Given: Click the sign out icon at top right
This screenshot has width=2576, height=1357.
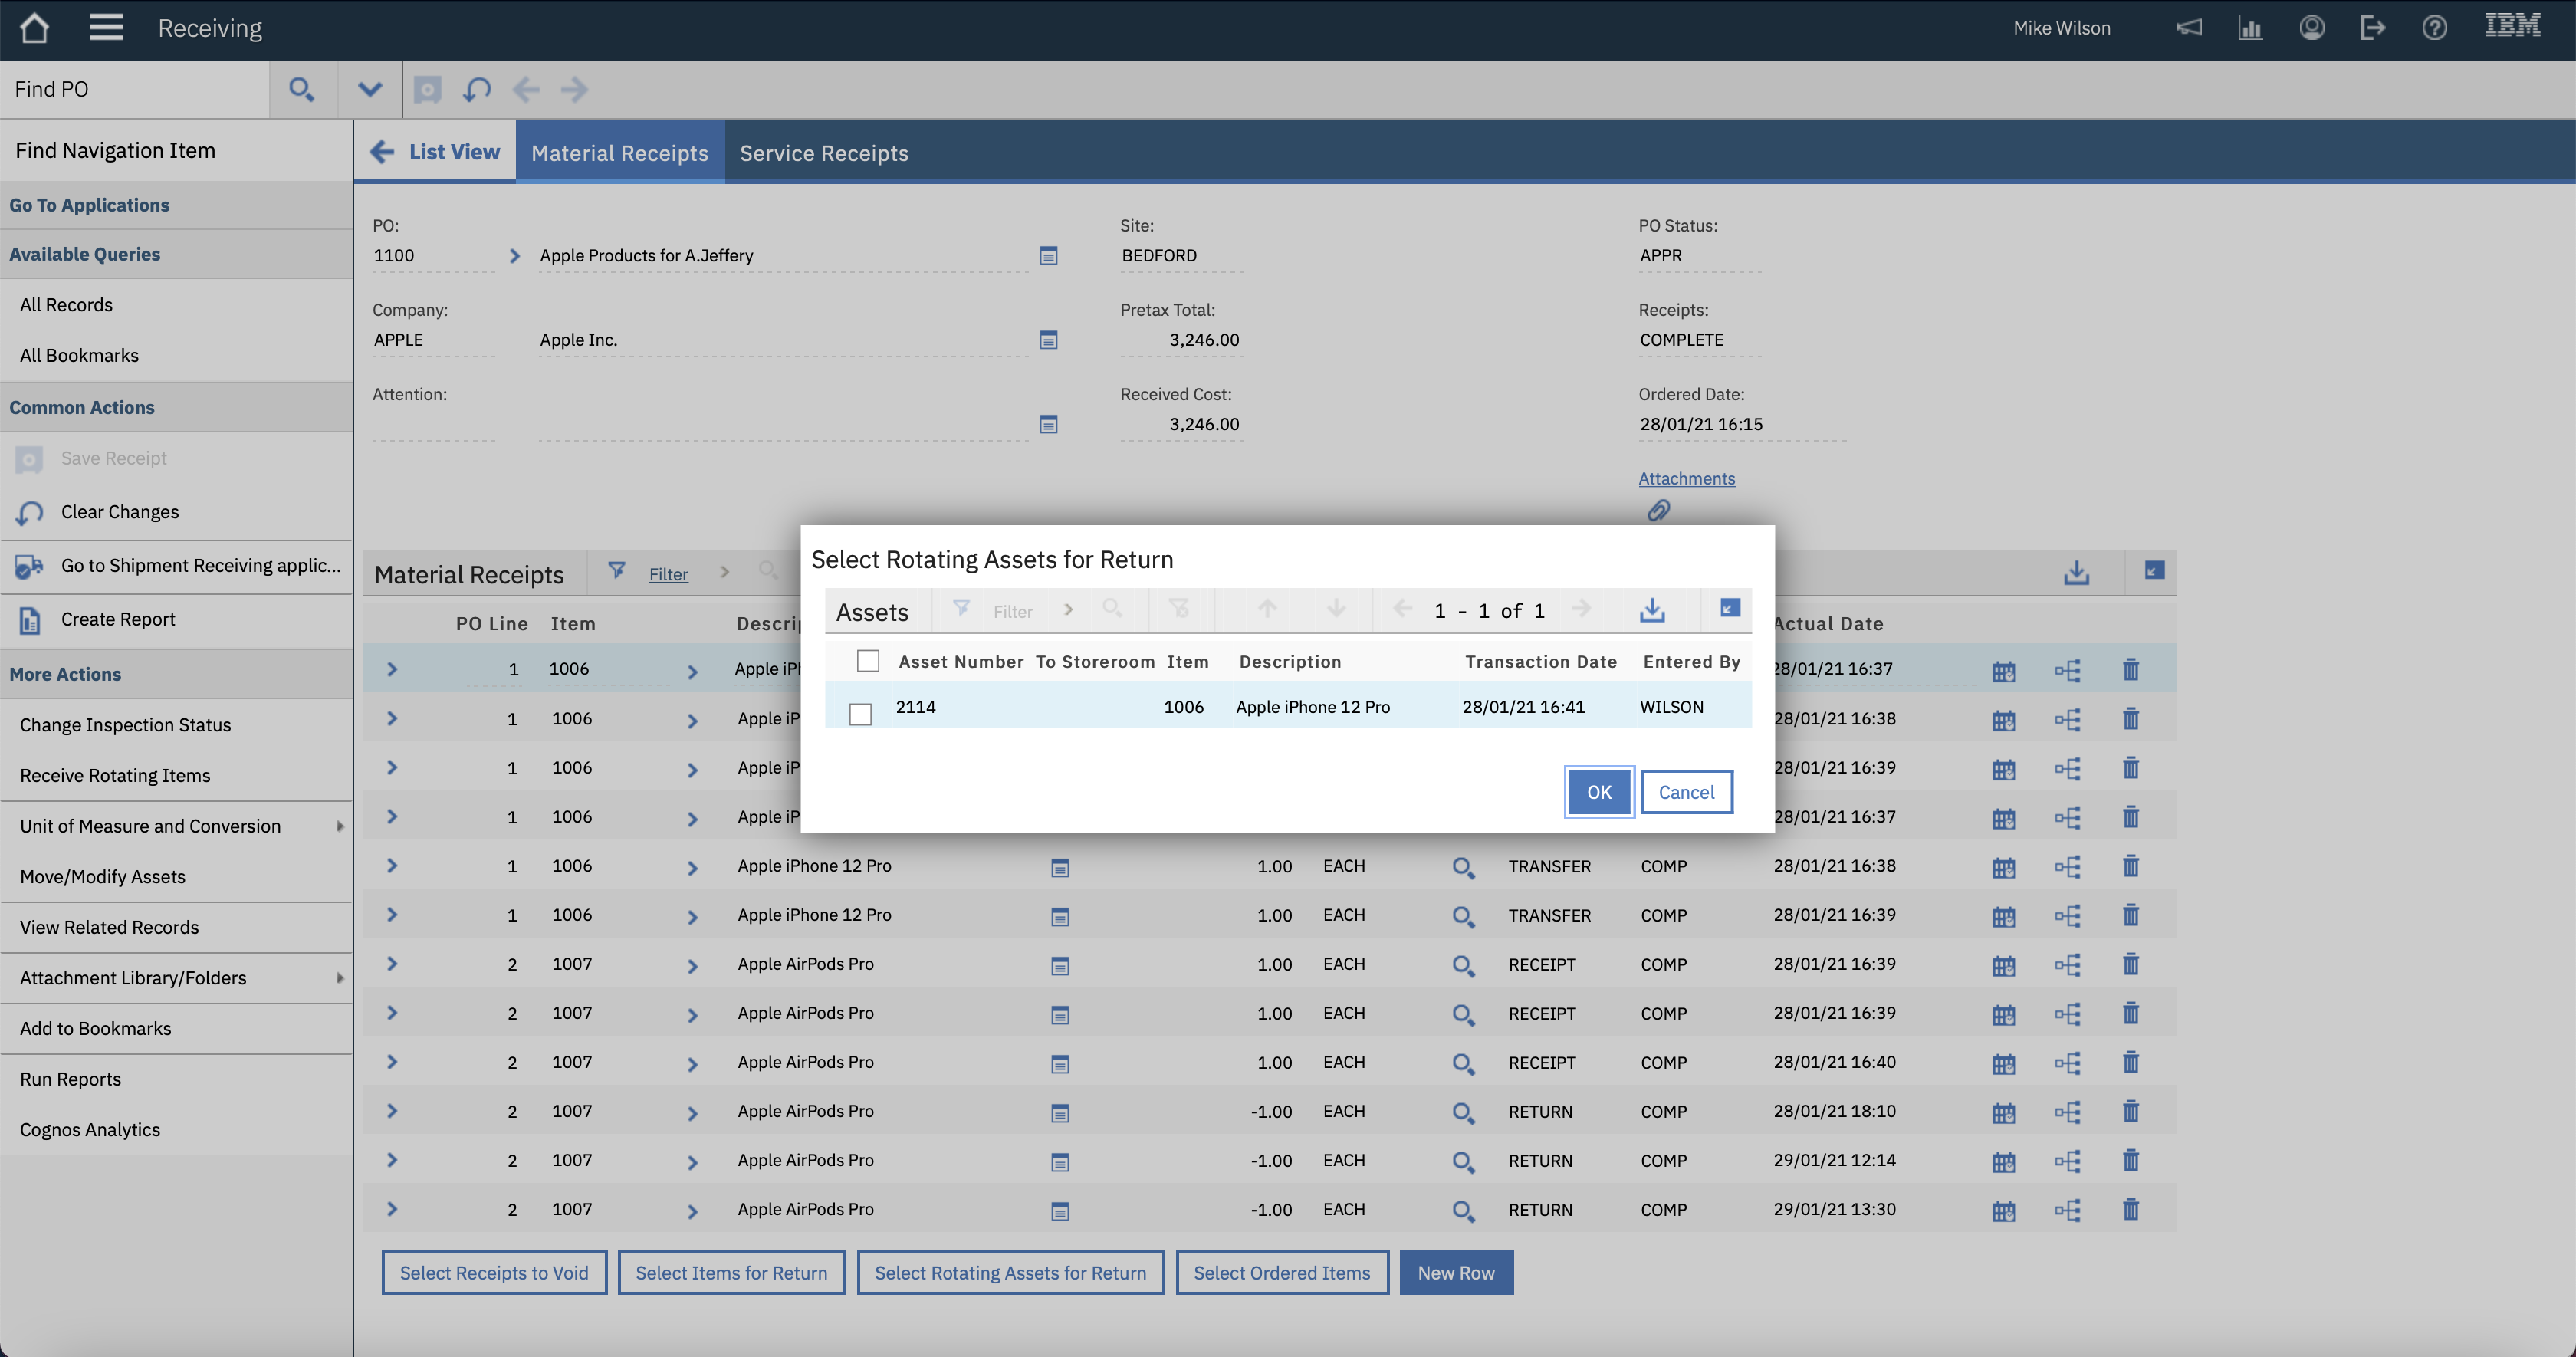Looking at the screenshot, I should pos(2372,28).
